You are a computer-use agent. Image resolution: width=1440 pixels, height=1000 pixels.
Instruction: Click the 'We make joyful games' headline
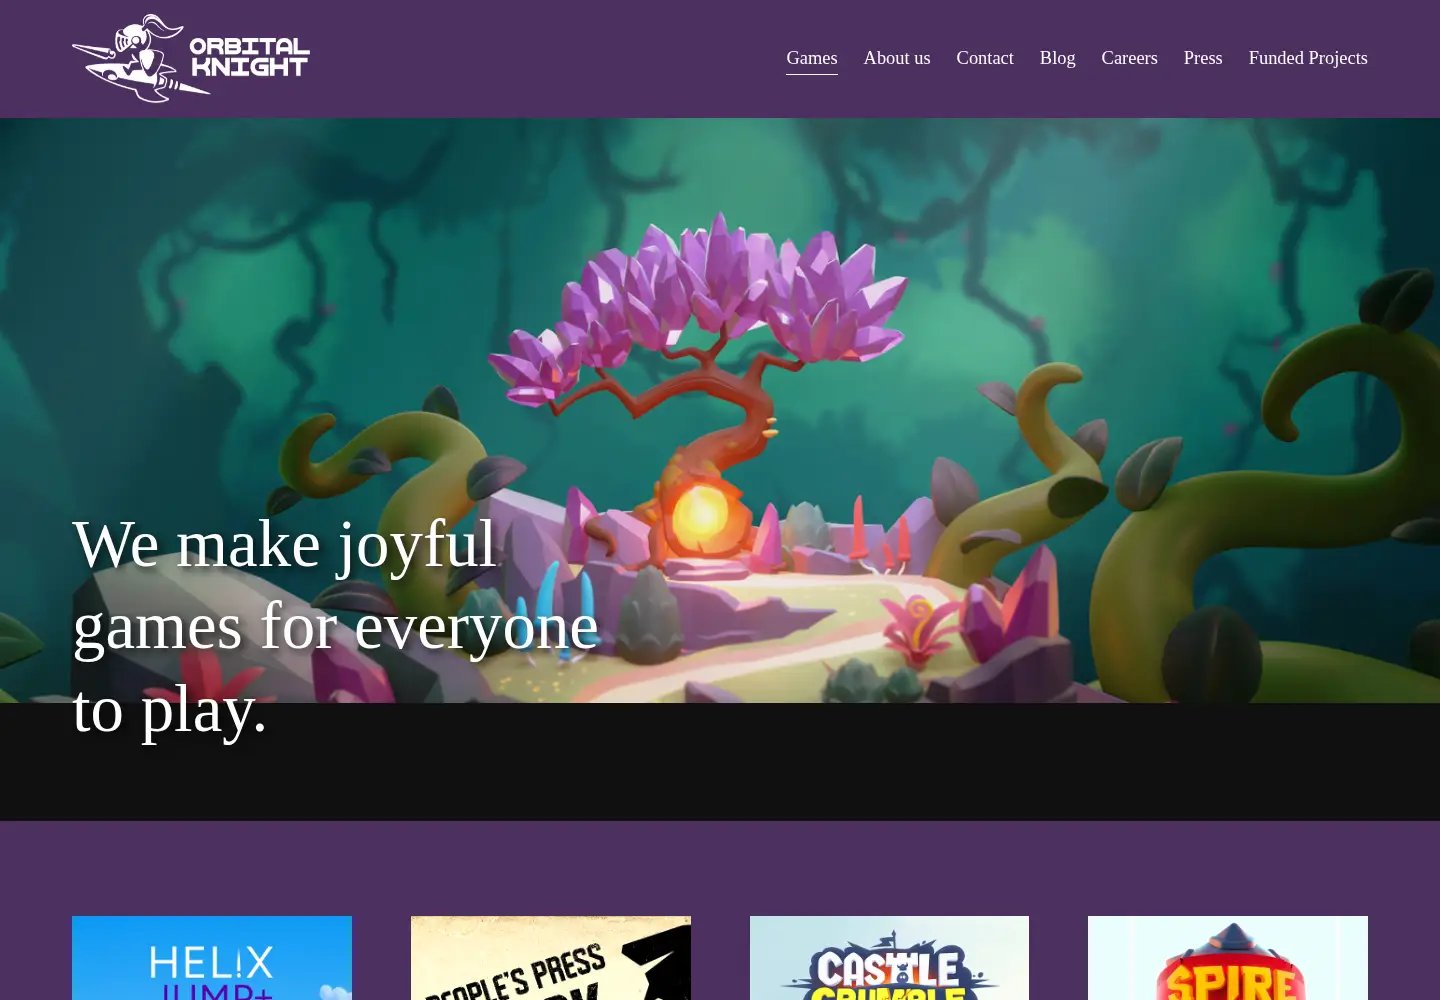pos(336,627)
